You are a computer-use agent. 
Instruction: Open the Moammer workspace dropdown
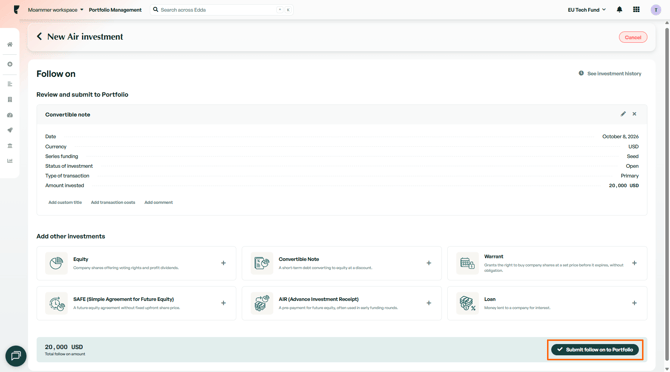point(56,10)
